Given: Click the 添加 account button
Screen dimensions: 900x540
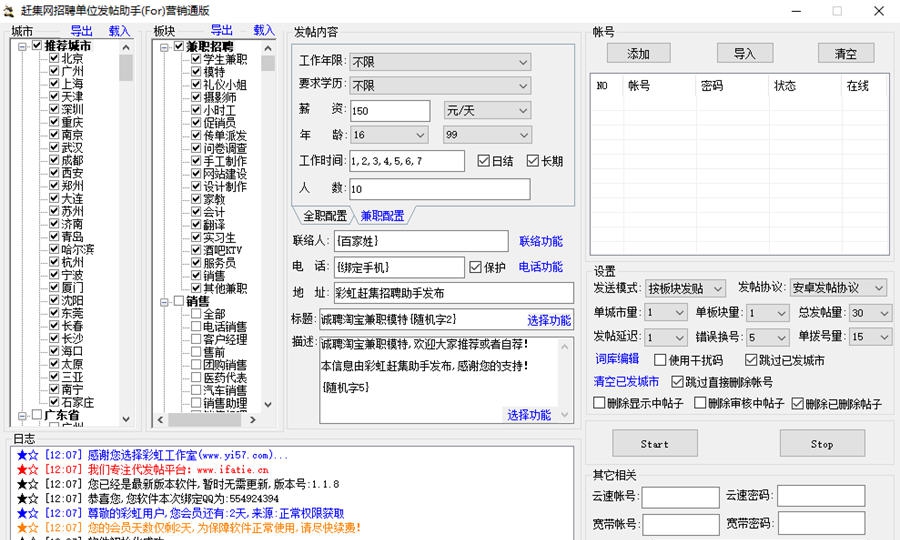Looking at the screenshot, I should click(638, 53).
